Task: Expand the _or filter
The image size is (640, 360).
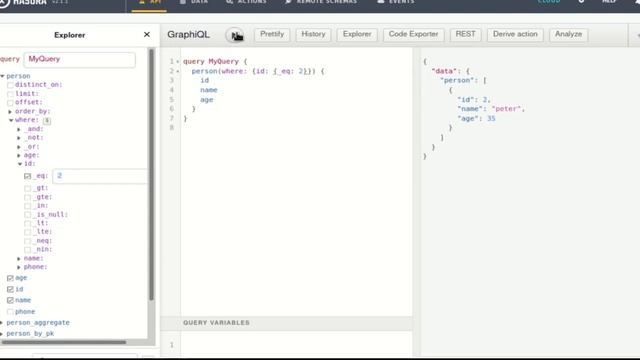Action: click(x=19, y=147)
